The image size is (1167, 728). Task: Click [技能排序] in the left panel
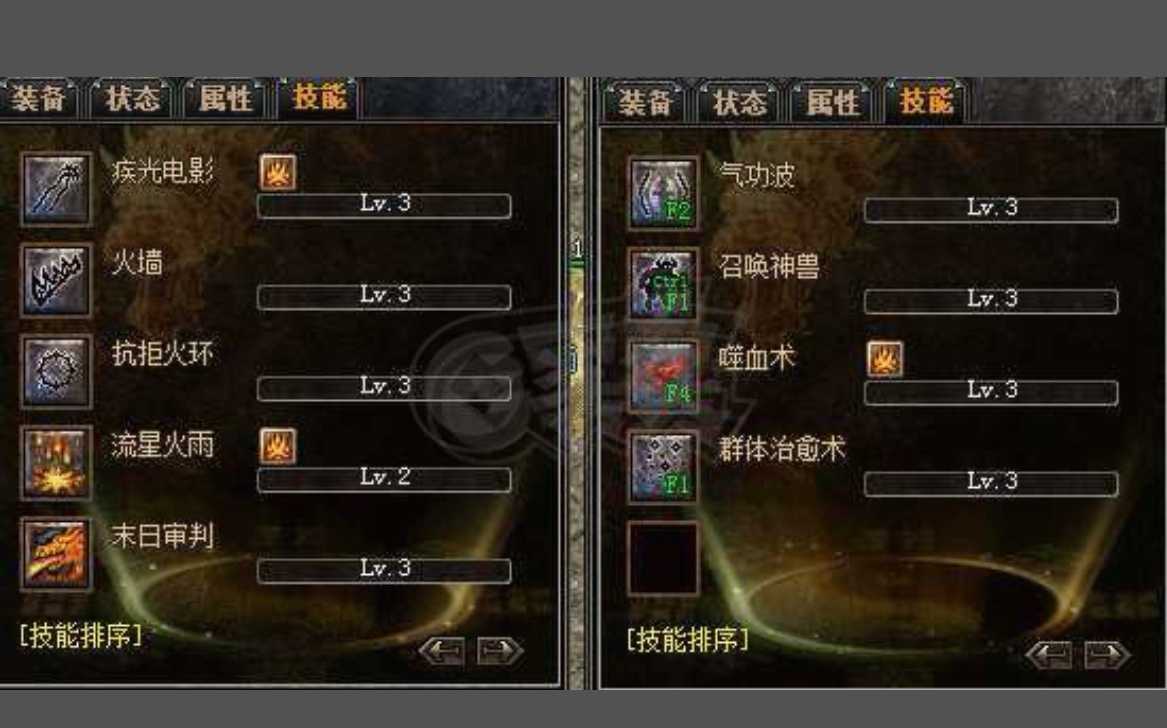(x=80, y=636)
